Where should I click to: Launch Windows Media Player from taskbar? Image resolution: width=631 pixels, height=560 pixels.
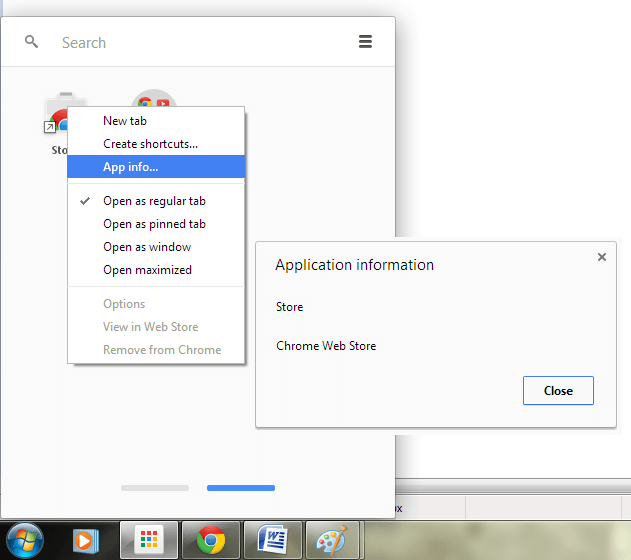click(x=87, y=541)
